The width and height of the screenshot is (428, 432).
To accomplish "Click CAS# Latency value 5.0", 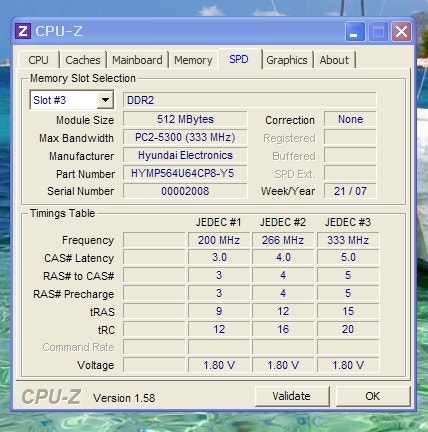I will point(348,258).
